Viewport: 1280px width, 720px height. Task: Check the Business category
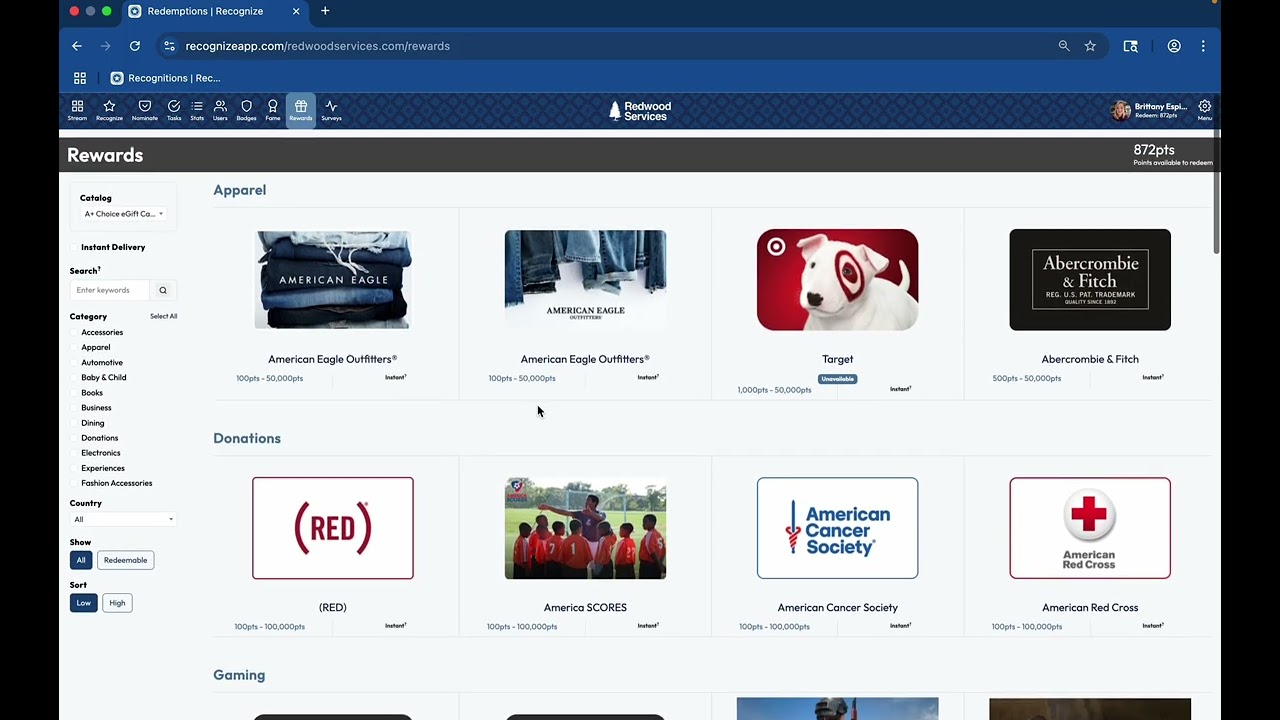point(74,408)
